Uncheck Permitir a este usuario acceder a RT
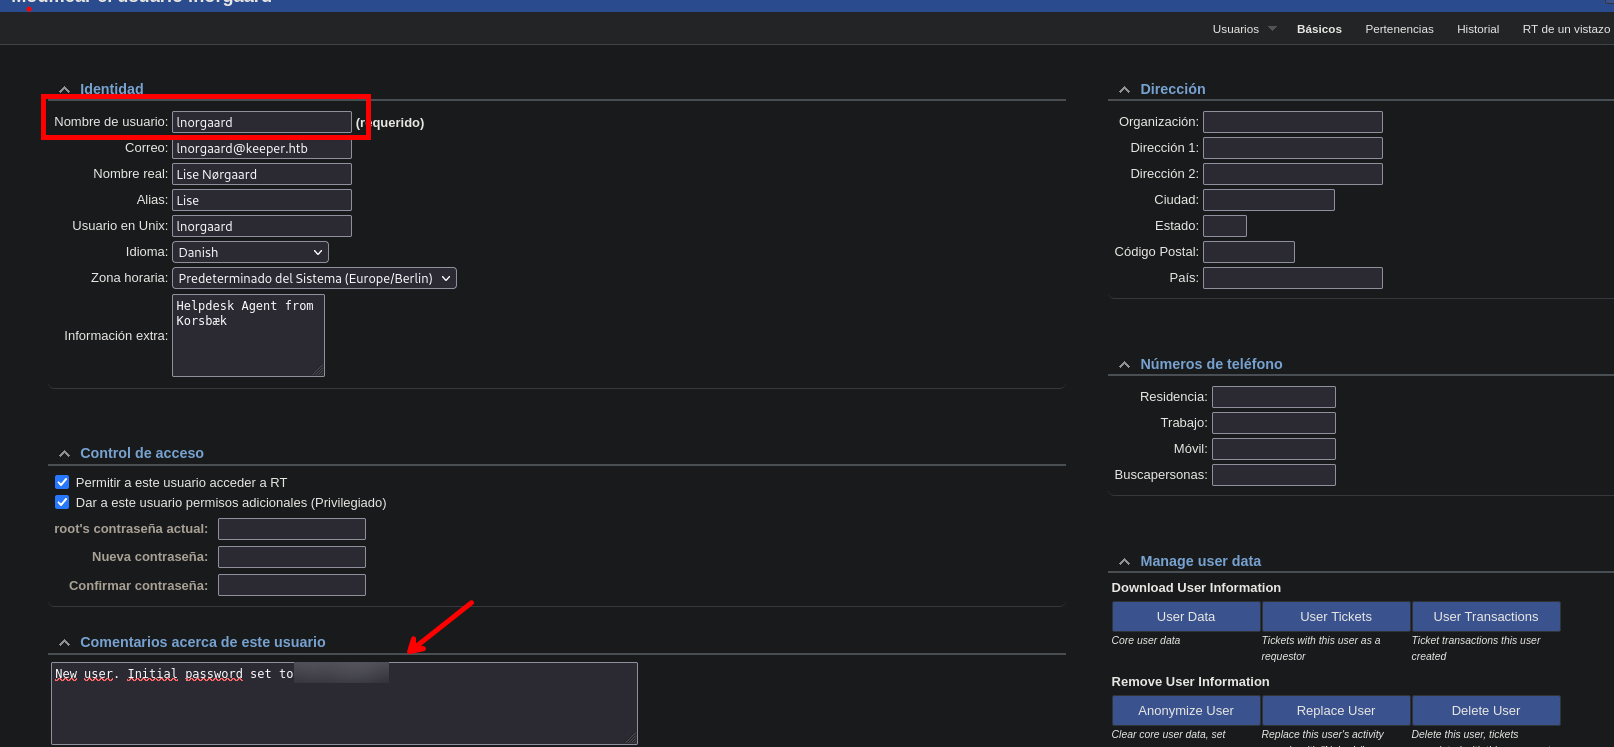The height and width of the screenshot is (747, 1614). [62, 482]
